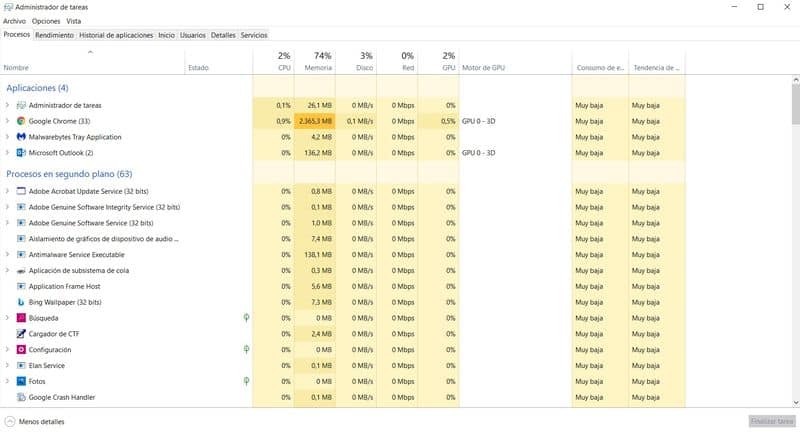Image resolution: width=800 pixels, height=435 pixels.
Task: Click the Búsqueda process icon
Action: click(21, 318)
